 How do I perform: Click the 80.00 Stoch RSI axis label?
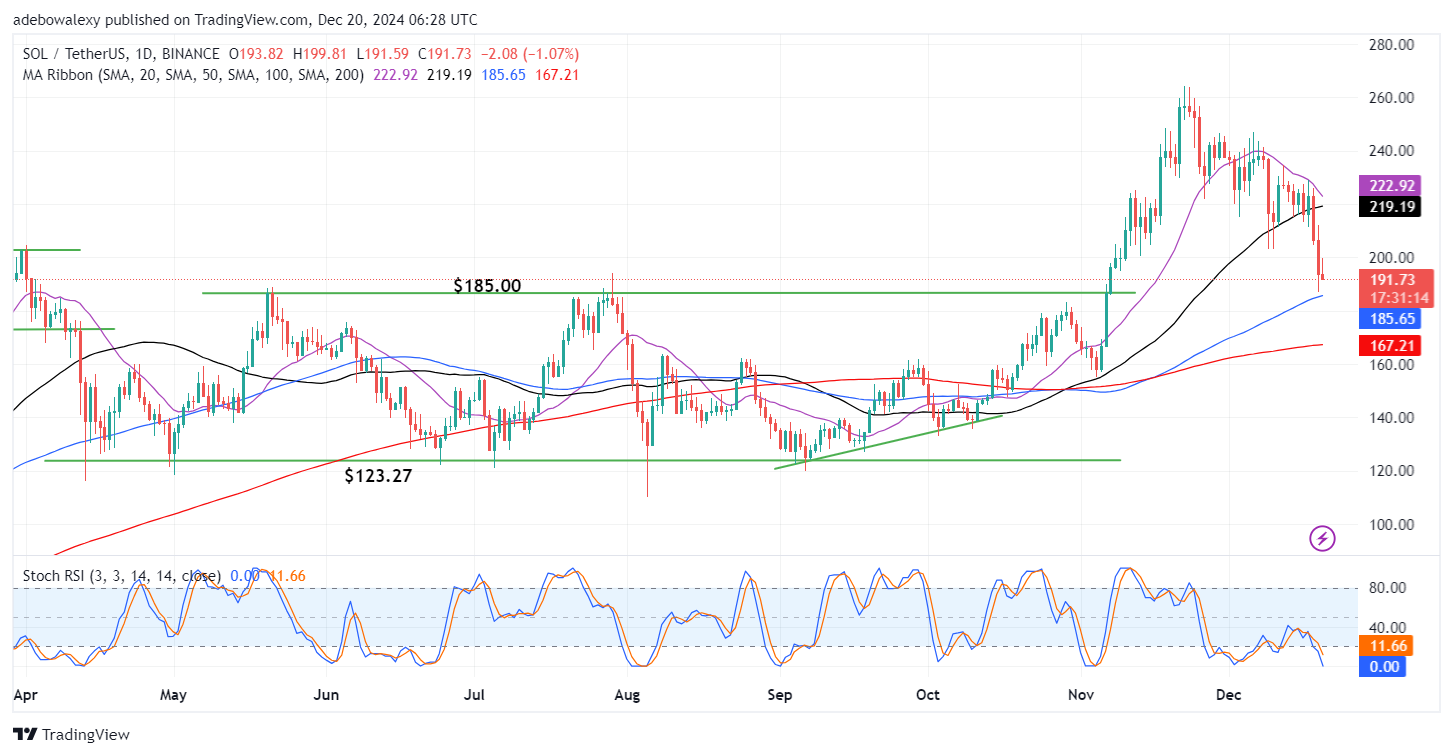[1387, 587]
